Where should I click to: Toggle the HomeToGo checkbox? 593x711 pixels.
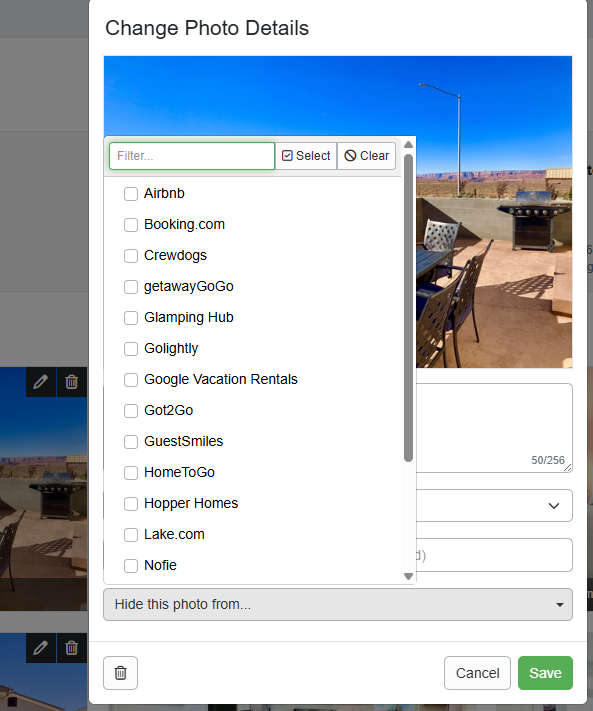131,472
